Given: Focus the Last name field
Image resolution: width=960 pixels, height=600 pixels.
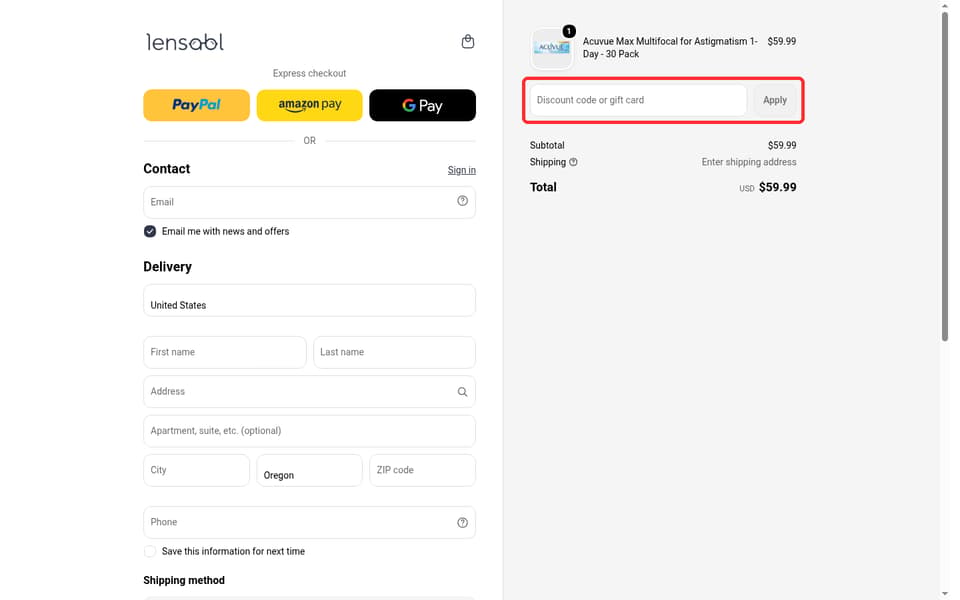Looking at the screenshot, I should point(394,352).
